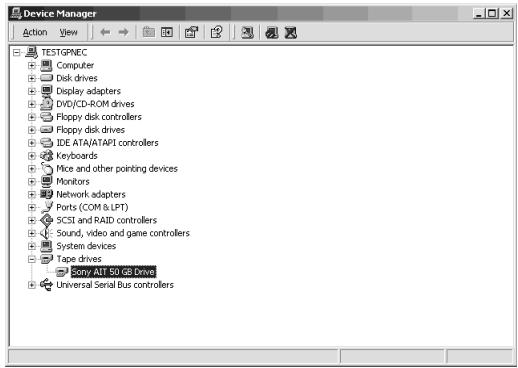Viewport: 518px width, 368px height.
Task: Click the Sony AIT drive icon
Action: [62, 272]
